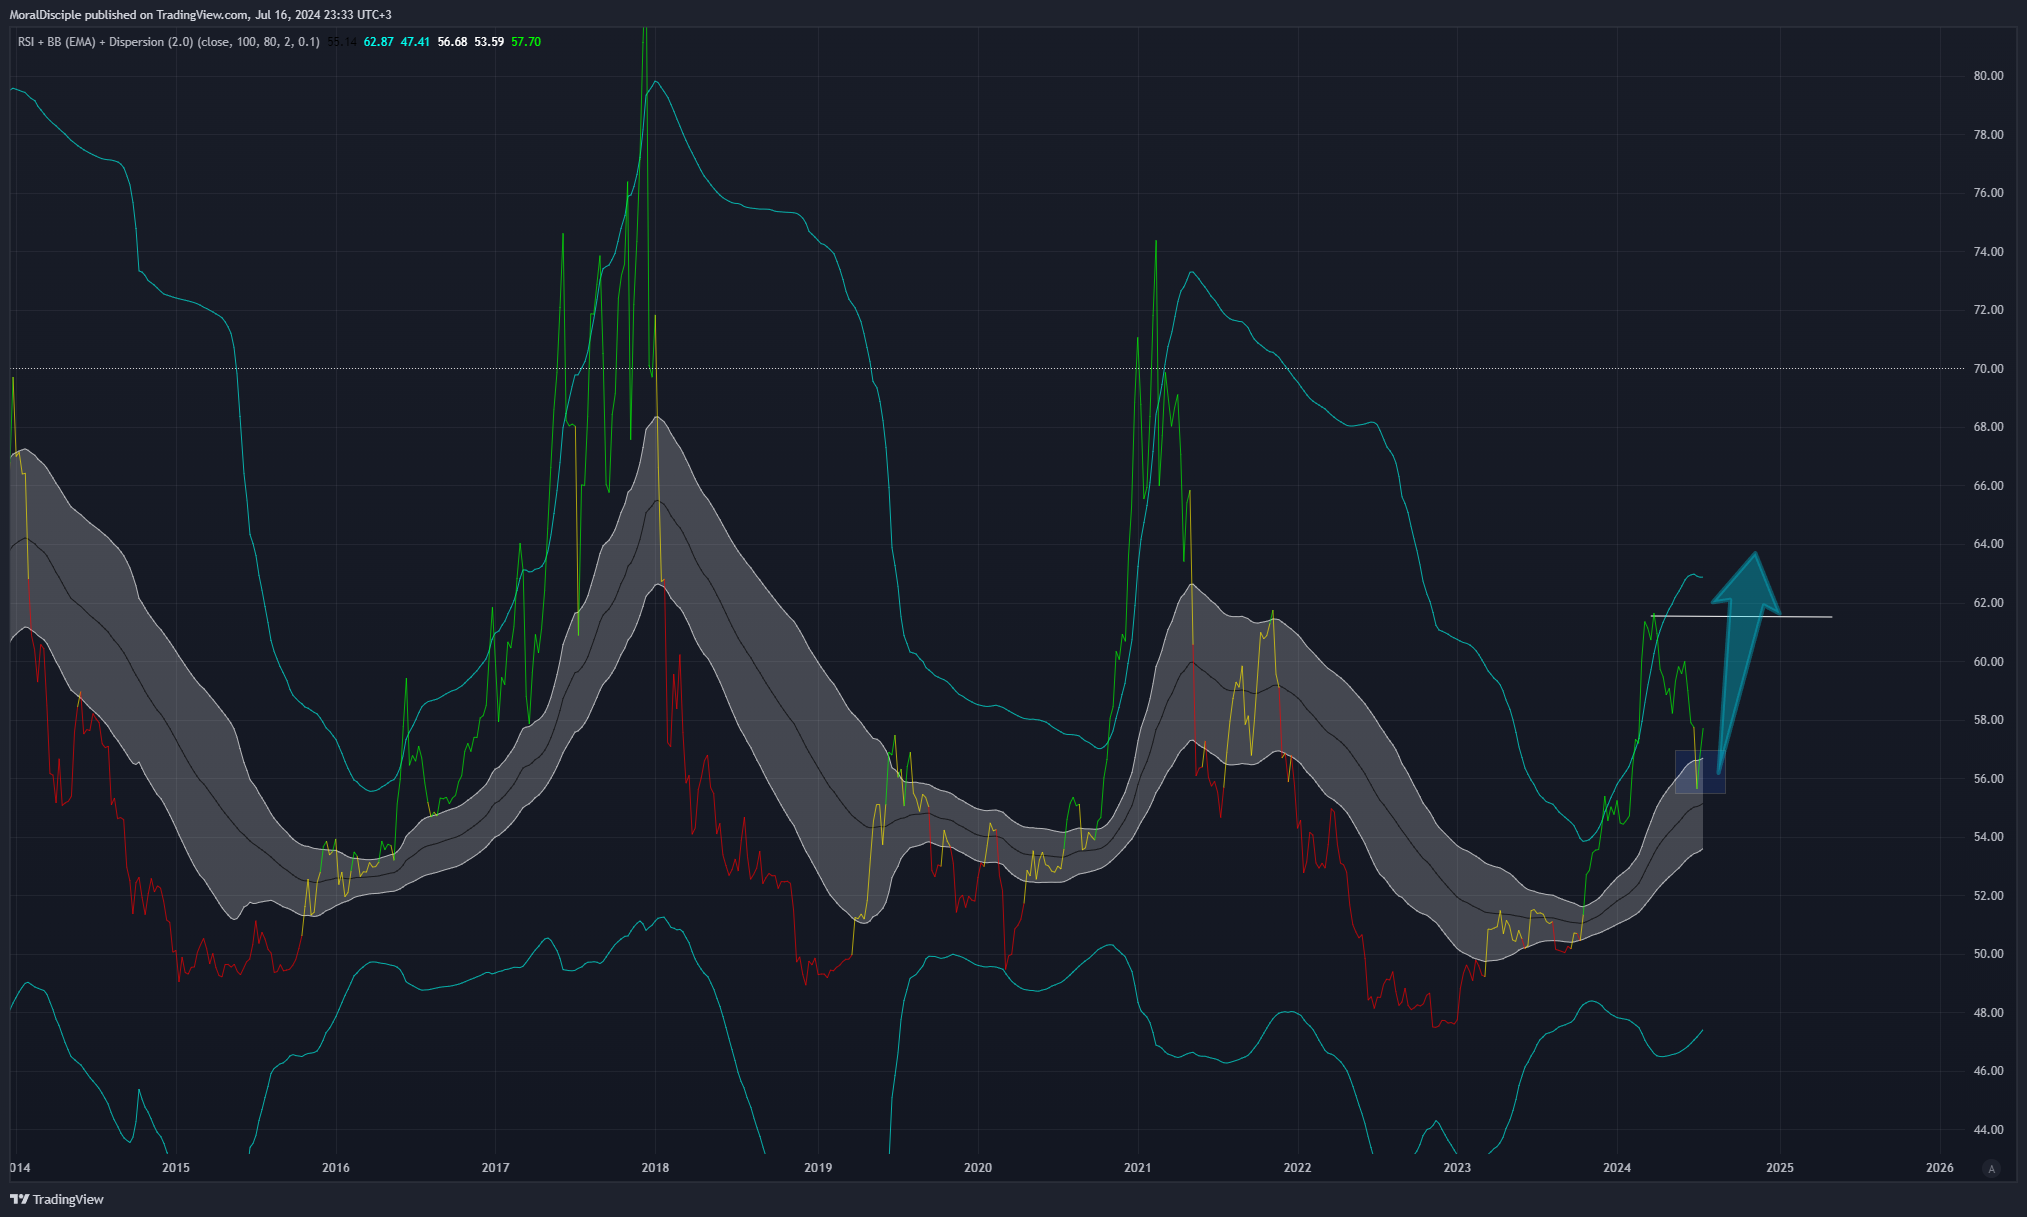Click the white 56.68 legend value

click(x=452, y=42)
